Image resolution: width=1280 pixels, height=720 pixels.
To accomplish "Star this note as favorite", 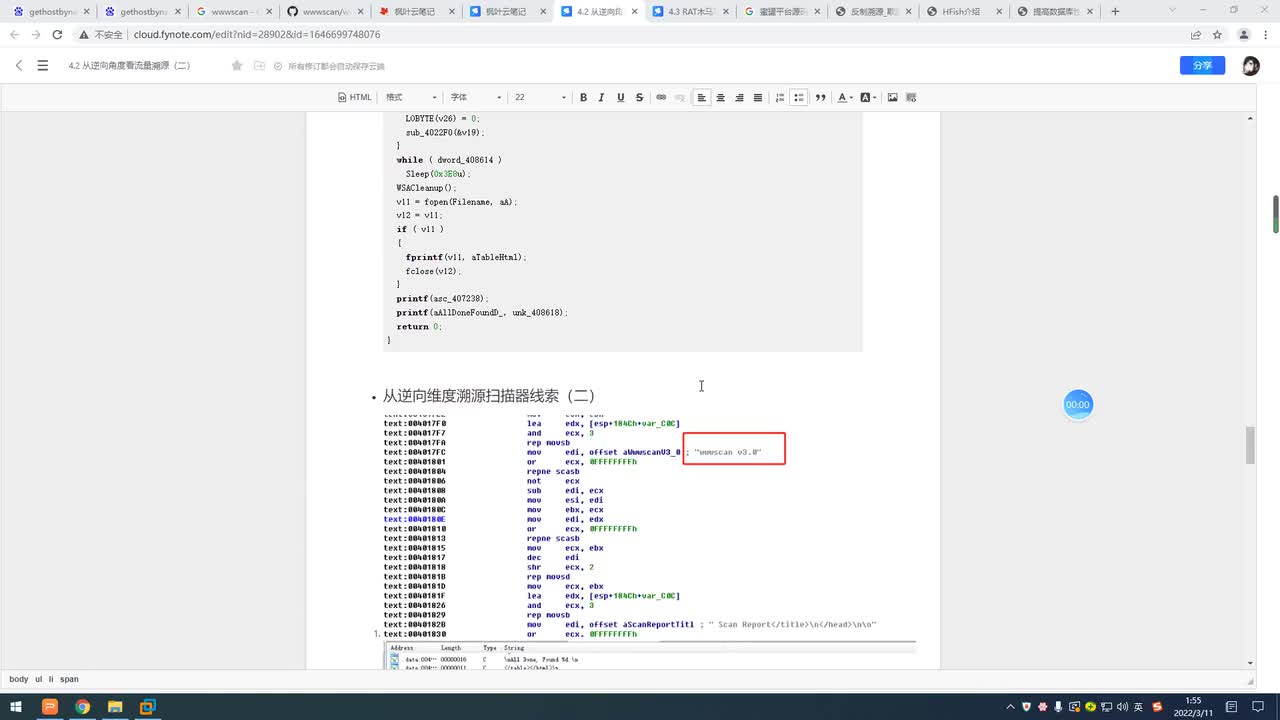I will pos(237,65).
